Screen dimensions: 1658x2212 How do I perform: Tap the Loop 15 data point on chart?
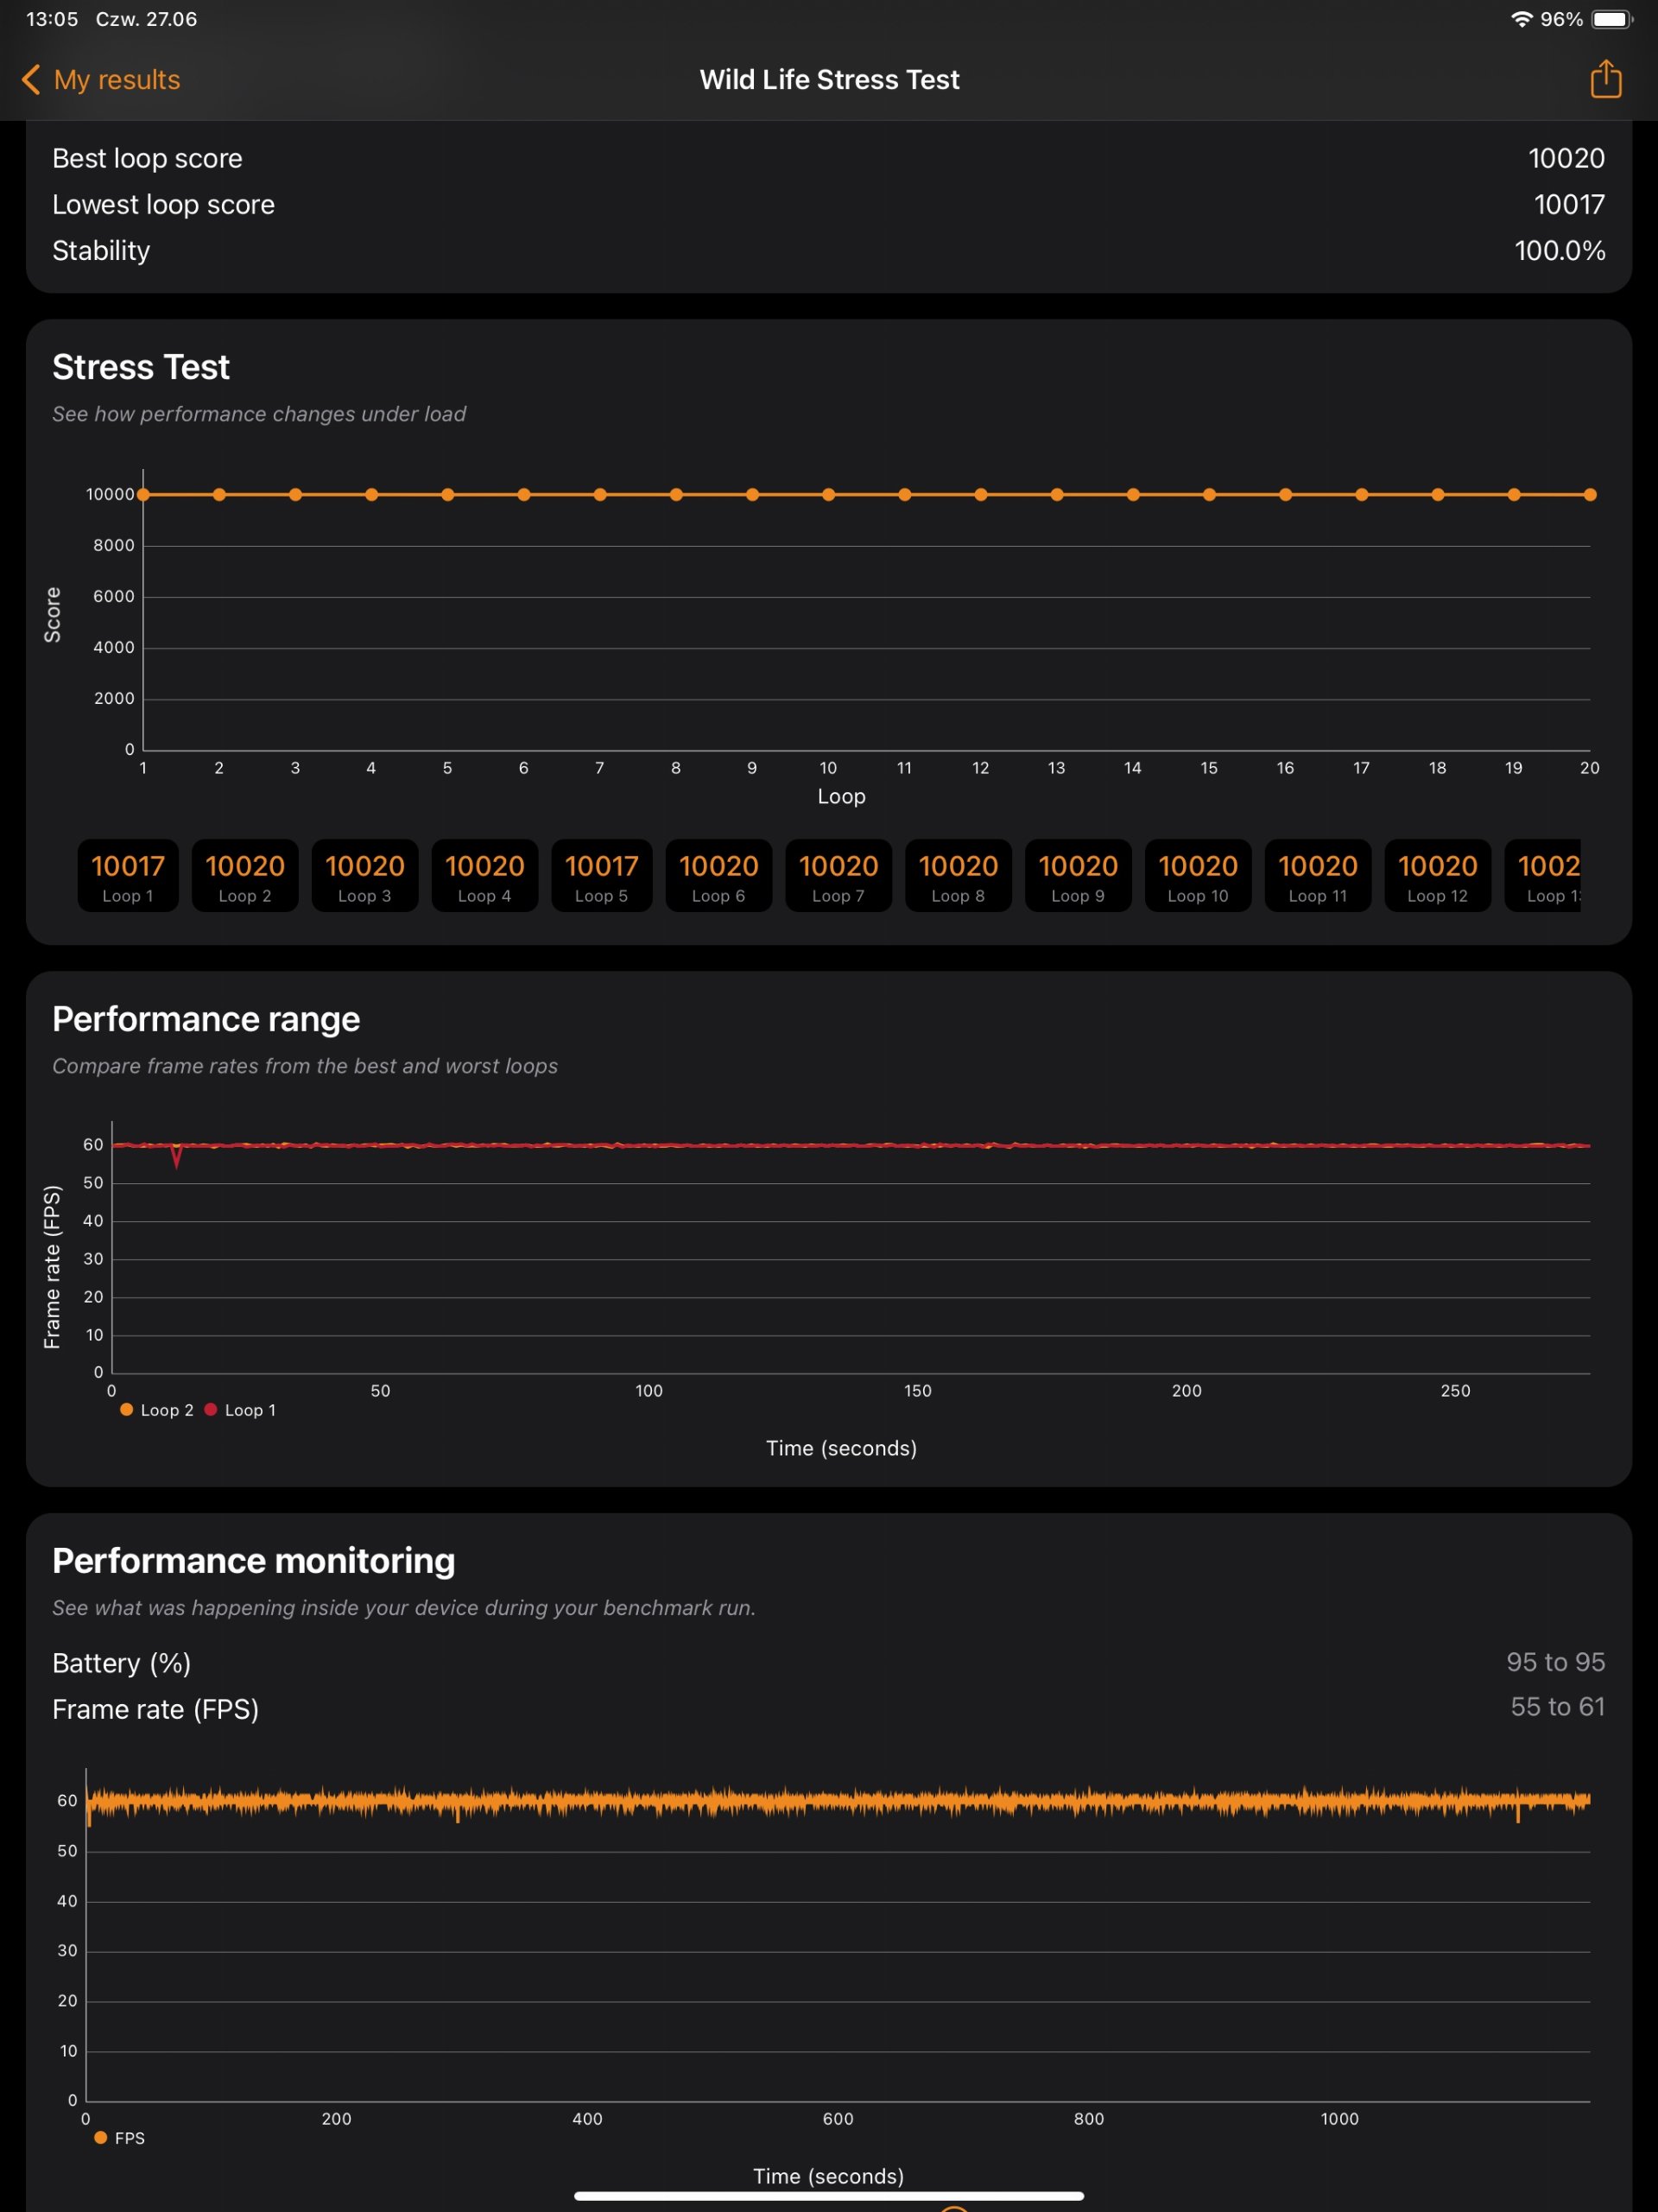pos(1209,494)
